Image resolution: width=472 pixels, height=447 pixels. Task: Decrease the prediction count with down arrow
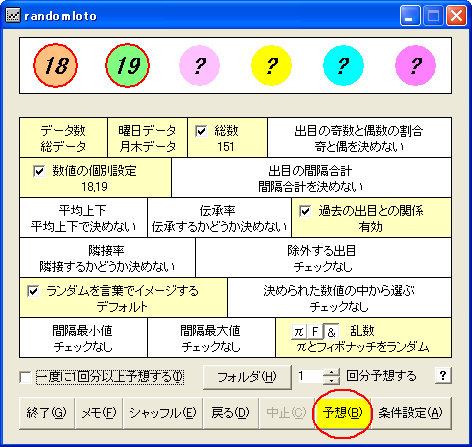pos(332,380)
